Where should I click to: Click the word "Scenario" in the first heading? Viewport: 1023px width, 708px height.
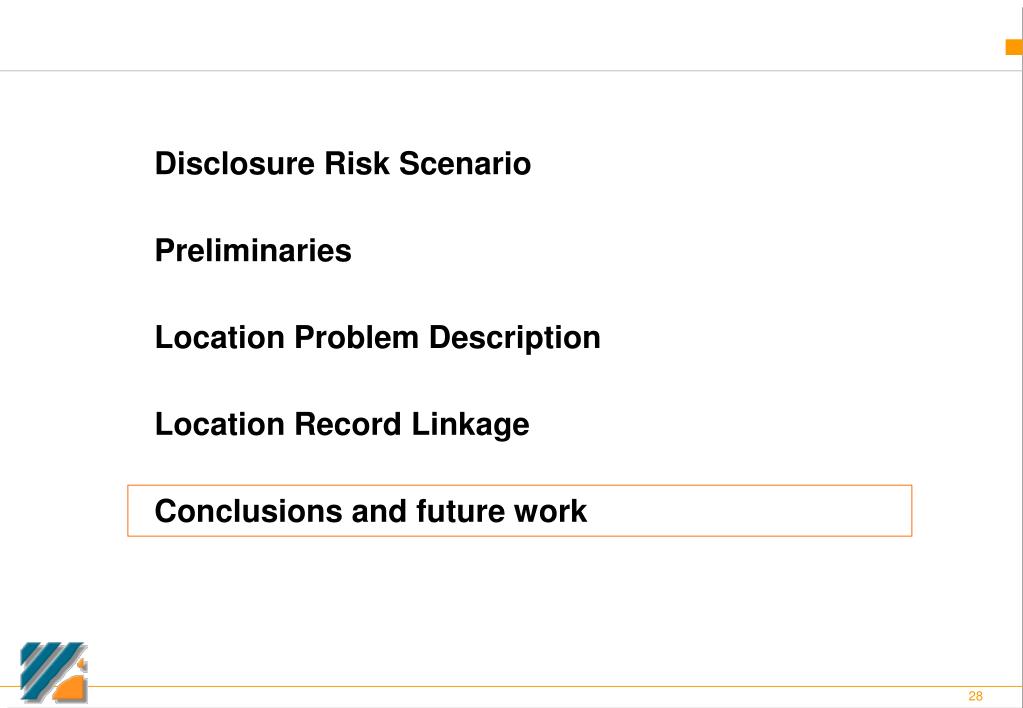[x=465, y=163]
